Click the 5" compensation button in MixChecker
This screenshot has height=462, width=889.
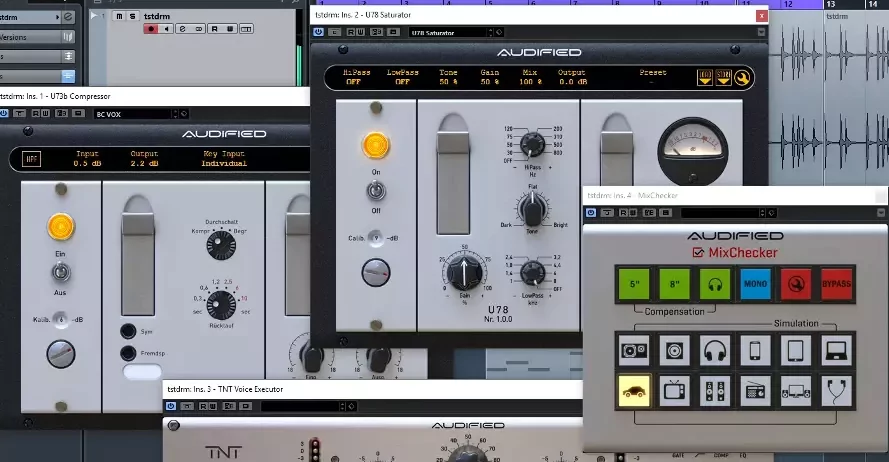coord(634,283)
